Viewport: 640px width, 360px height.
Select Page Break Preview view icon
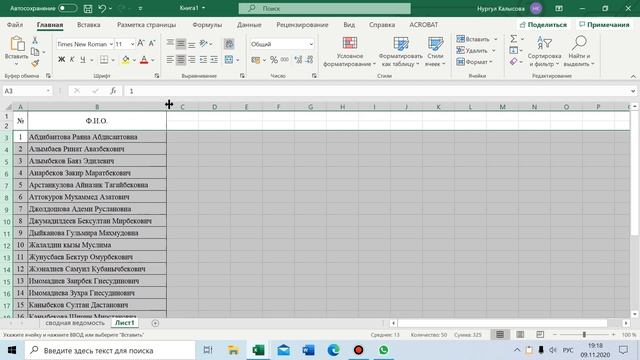540,335
